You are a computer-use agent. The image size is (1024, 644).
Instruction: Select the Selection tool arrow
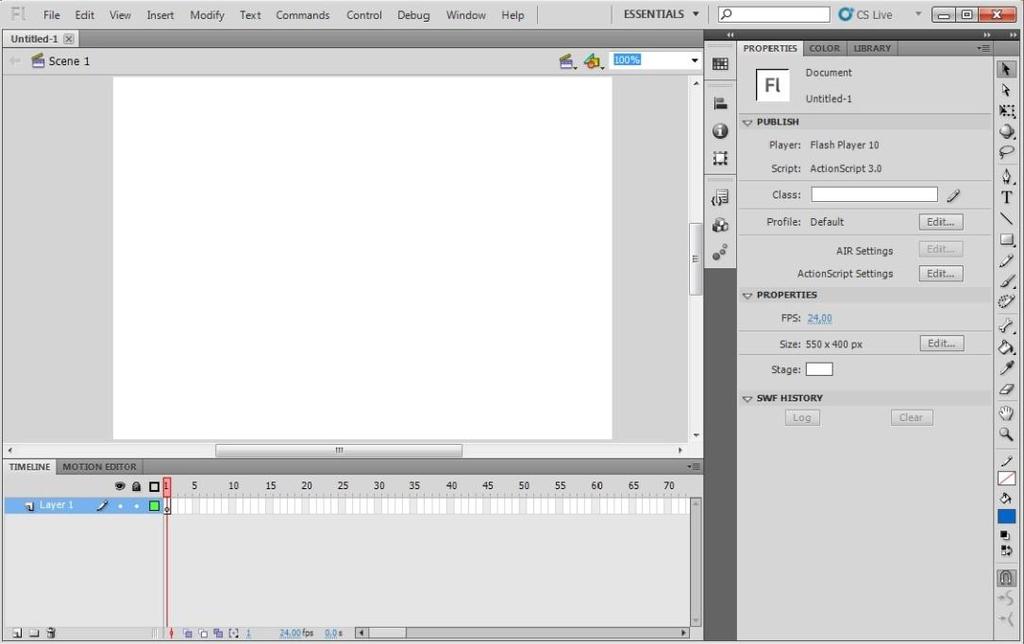click(x=1006, y=69)
